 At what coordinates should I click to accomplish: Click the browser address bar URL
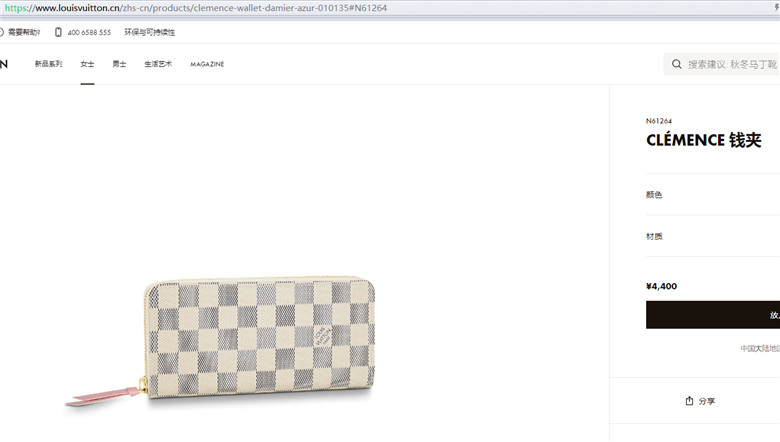coord(195,8)
